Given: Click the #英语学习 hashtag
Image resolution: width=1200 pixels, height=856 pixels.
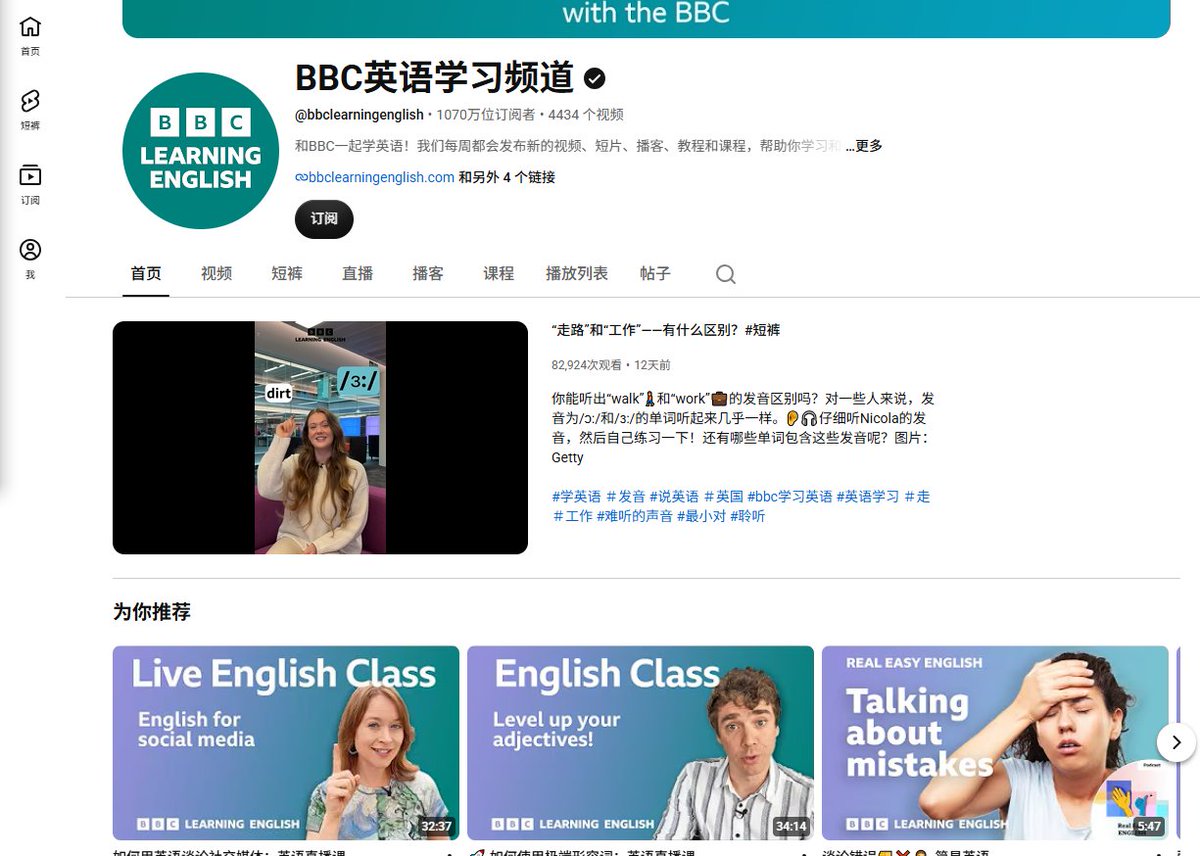Looking at the screenshot, I should 868,496.
